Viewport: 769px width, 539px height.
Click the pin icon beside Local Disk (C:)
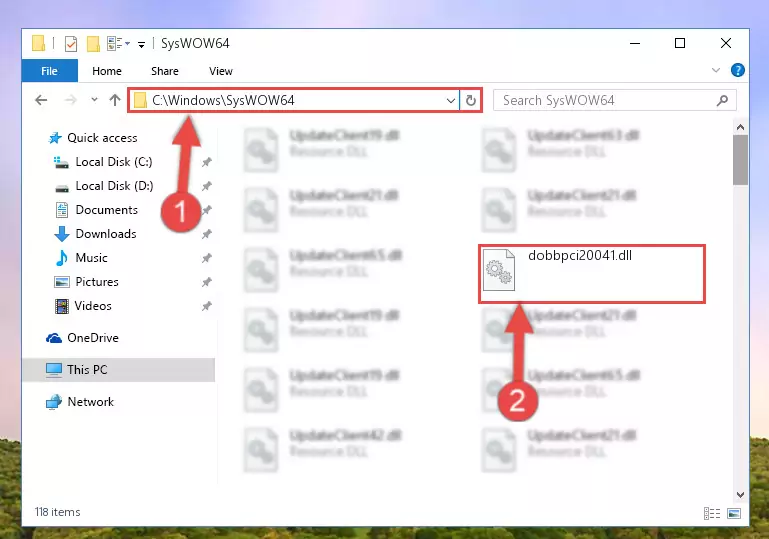click(206, 162)
